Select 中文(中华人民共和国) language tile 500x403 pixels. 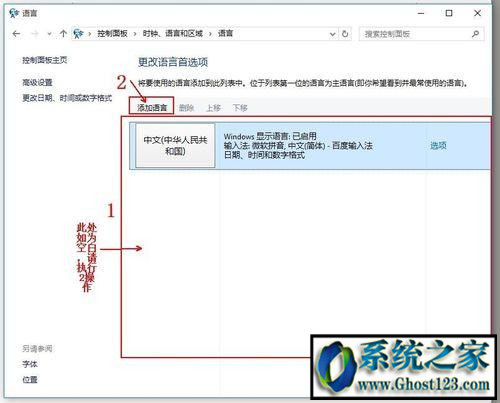(175, 146)
